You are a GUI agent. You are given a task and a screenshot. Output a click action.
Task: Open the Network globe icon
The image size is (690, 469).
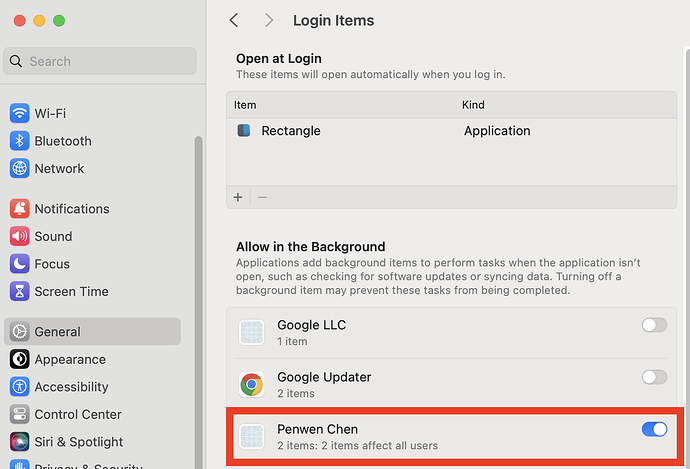pyautogui.click(x=19, y=169)
